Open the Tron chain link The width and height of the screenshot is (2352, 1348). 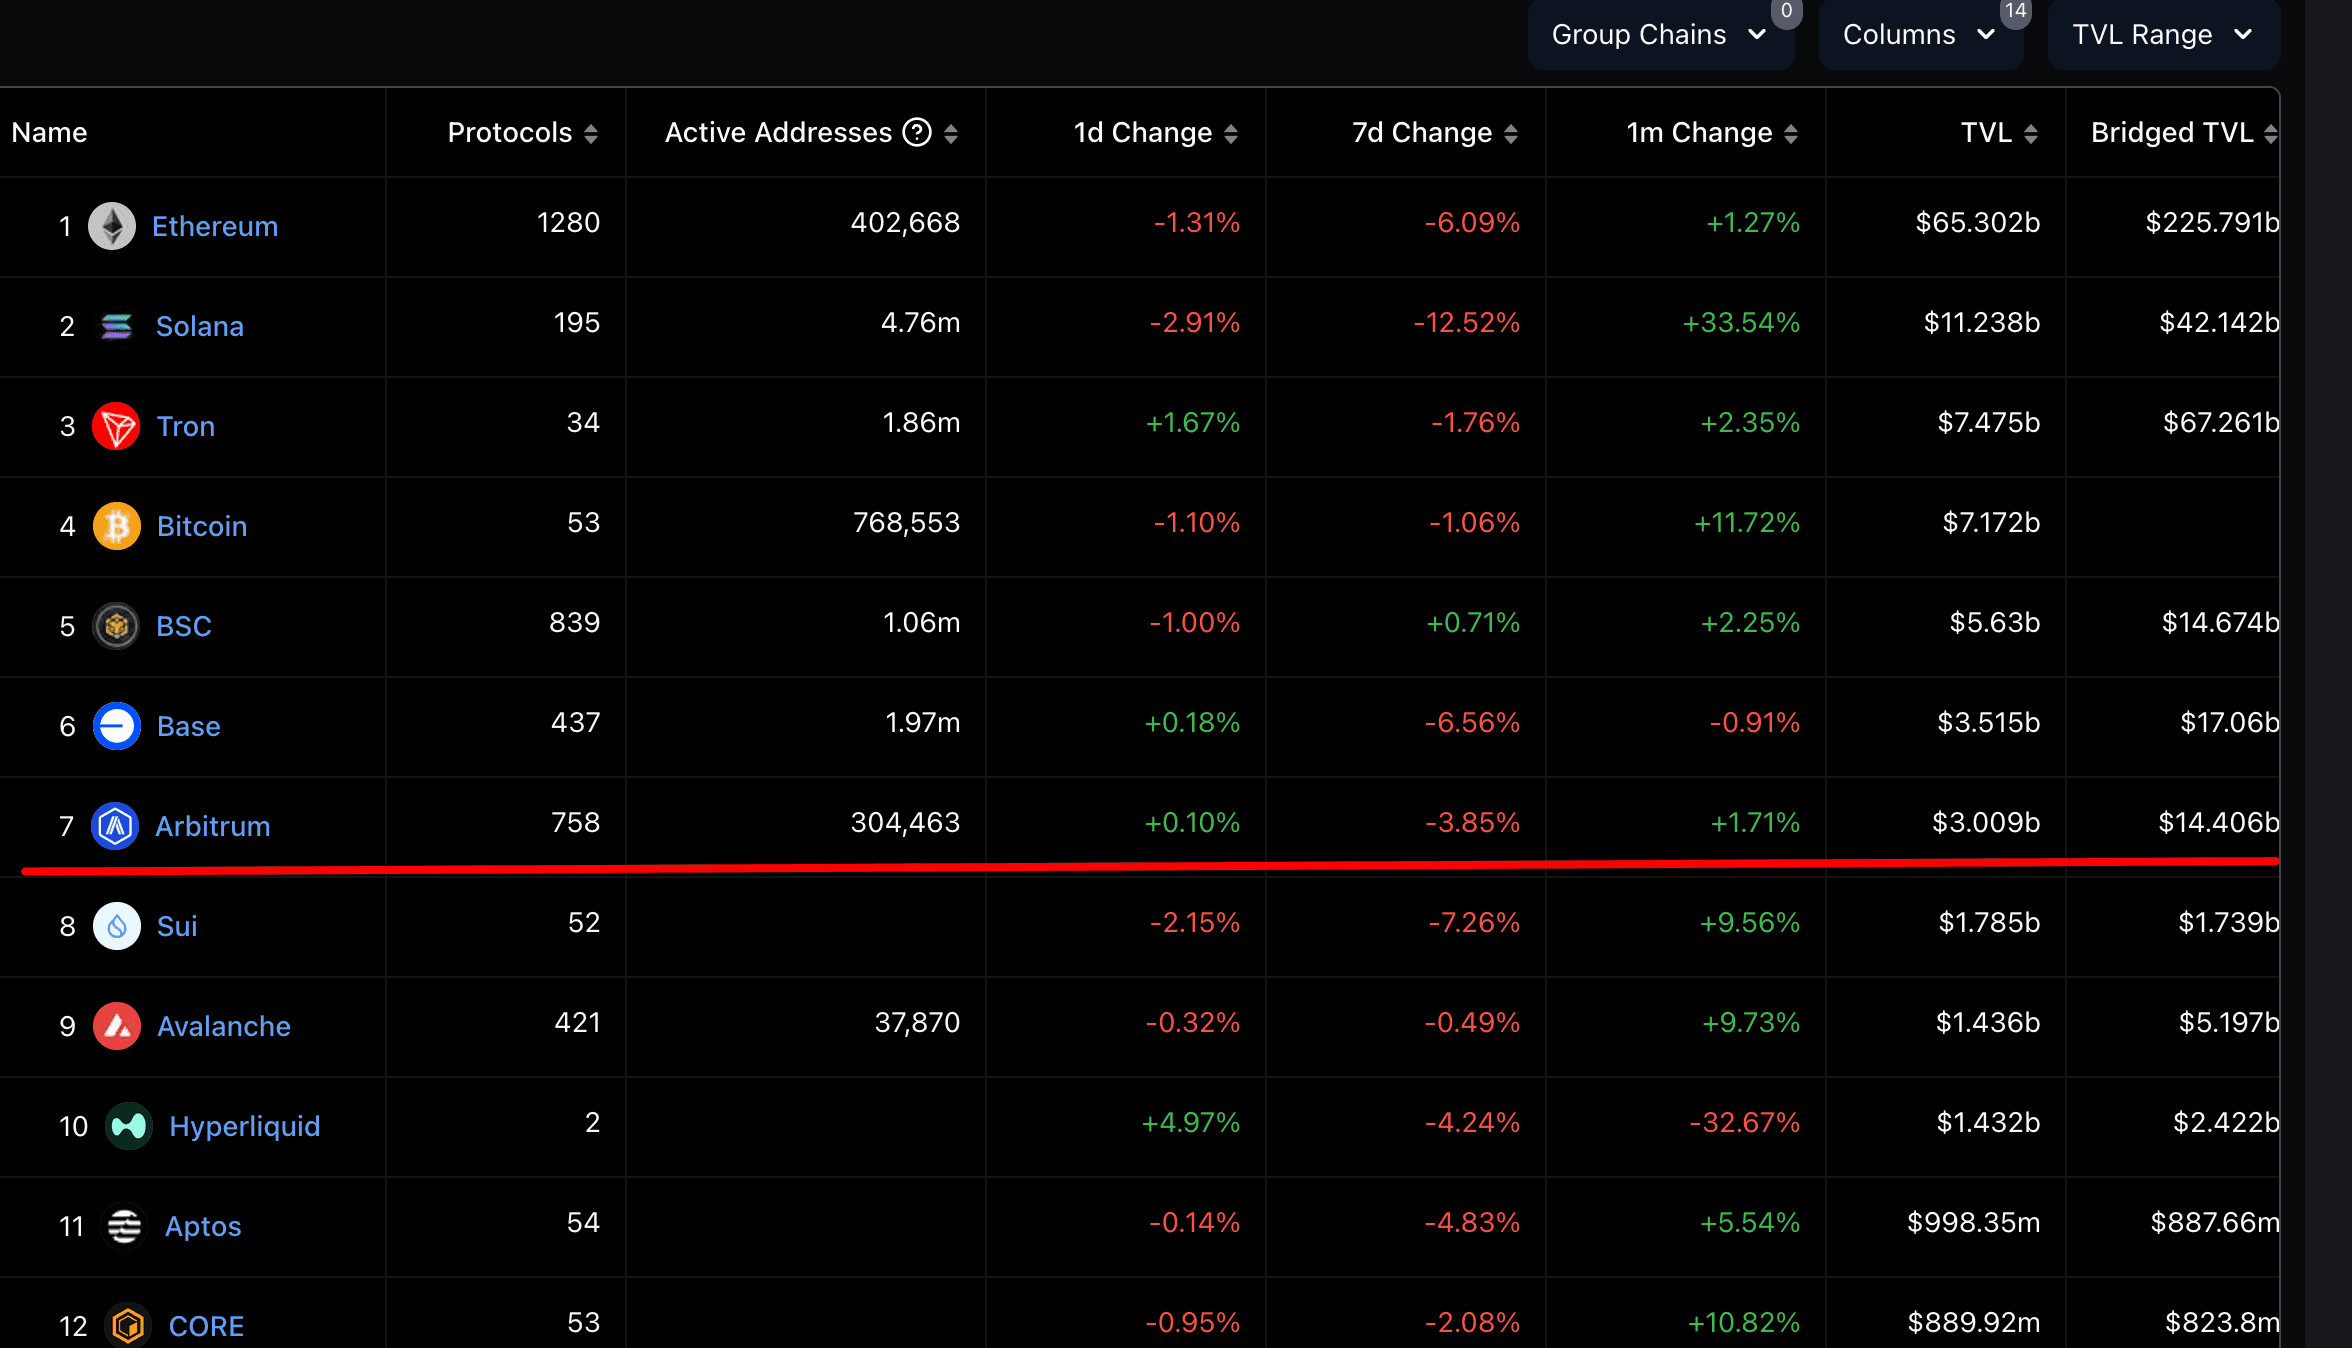pyautogui.click(x=186, y=426)
